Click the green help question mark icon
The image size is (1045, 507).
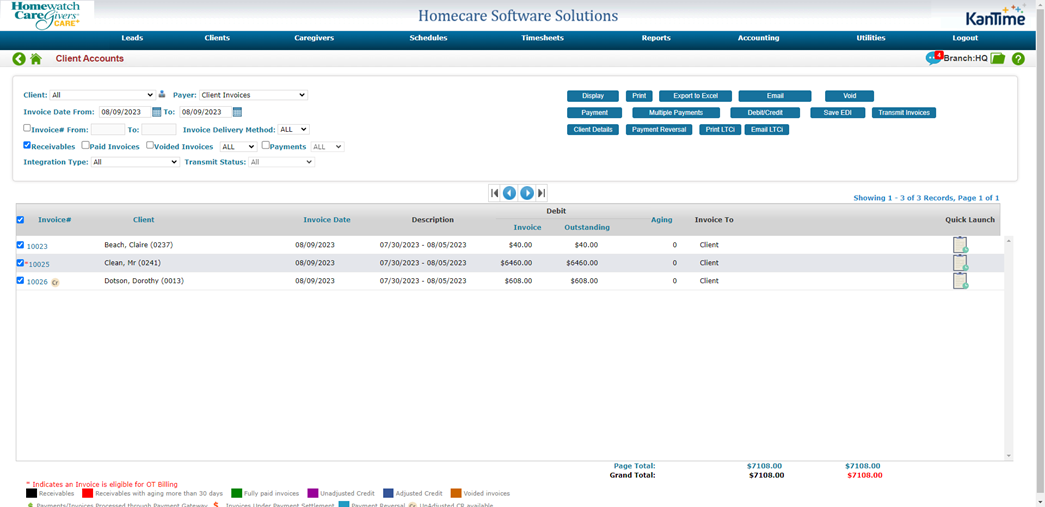pos(1018,59)
